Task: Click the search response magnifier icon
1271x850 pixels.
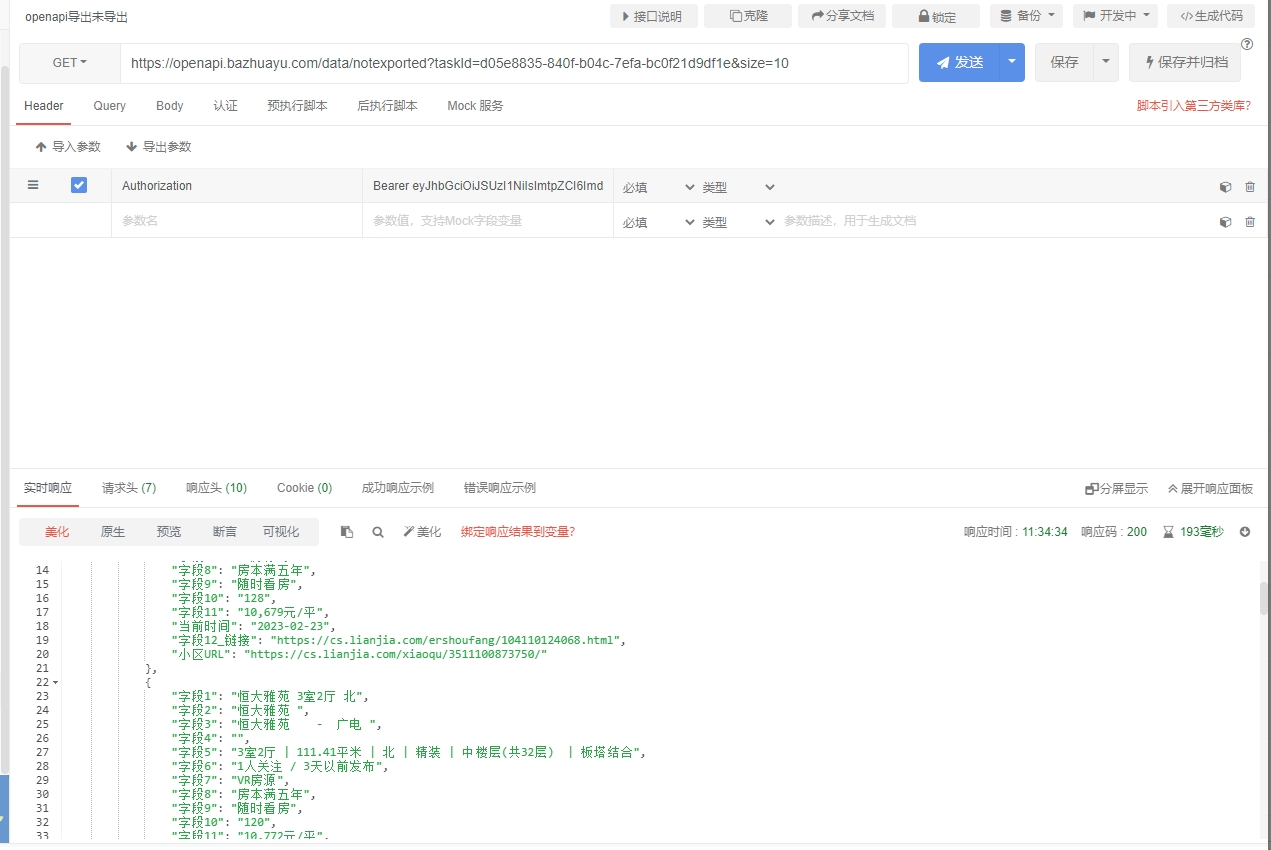Action: click(x=378, y=532)
